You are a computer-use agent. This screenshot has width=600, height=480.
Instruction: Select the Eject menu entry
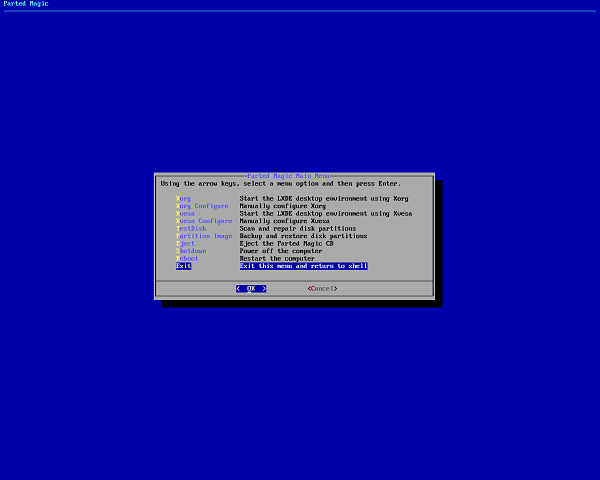click(x=185, y=243)
